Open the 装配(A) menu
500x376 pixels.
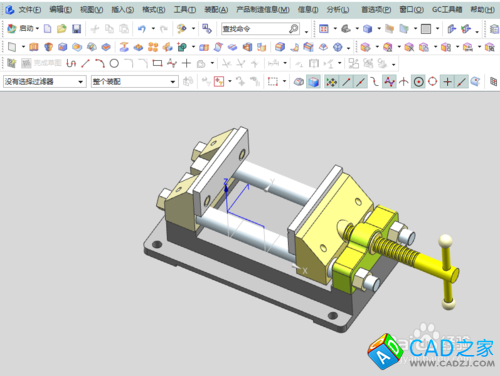coord(216,10)
